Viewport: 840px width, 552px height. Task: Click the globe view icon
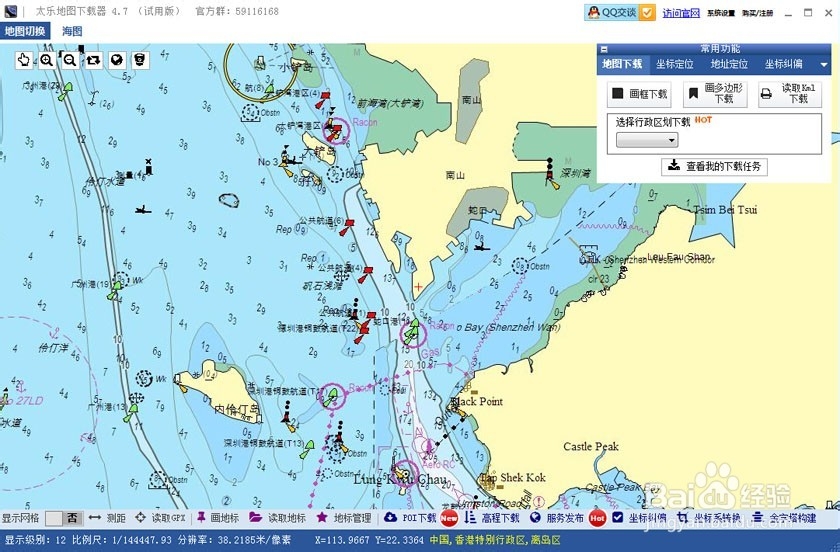coord(117,60)
